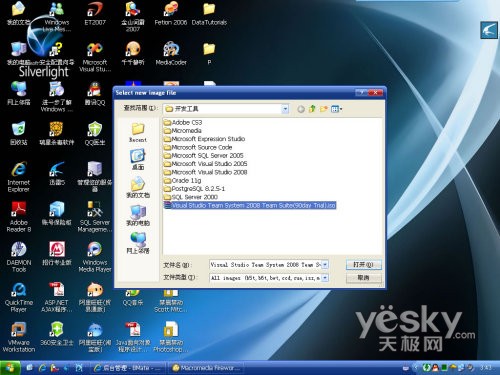Click the dialog Help question mark button
This screenshot has width=500, height=375.
[361, 92]
